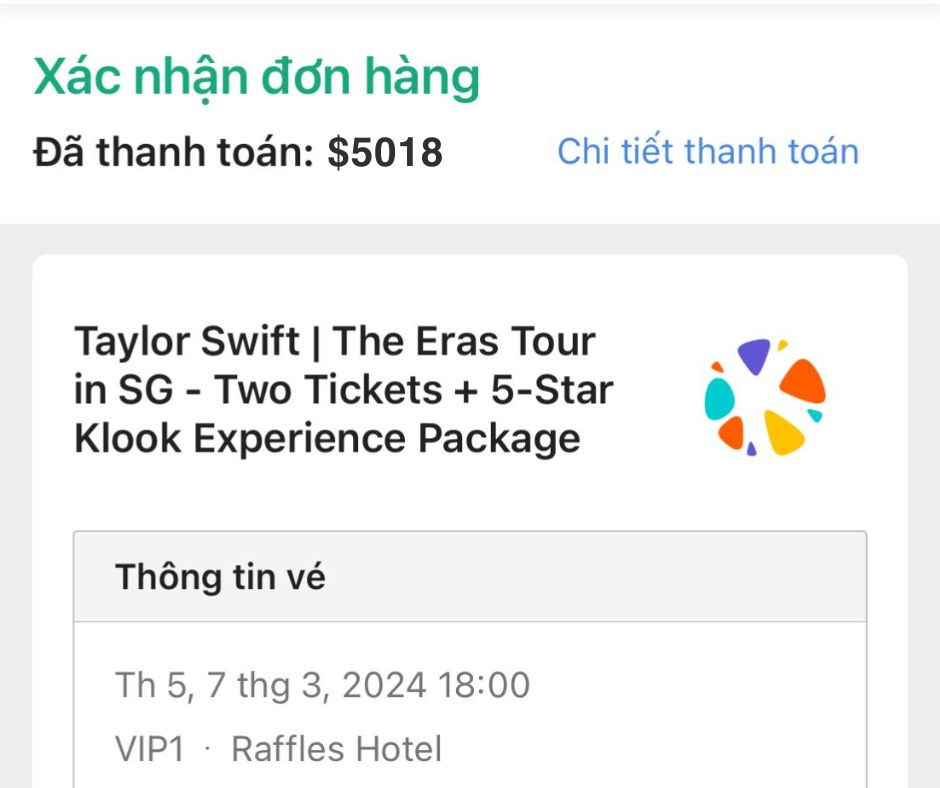Select the Klook brand mark near the ticket title

pyautogui.click(x=765, y=395)
